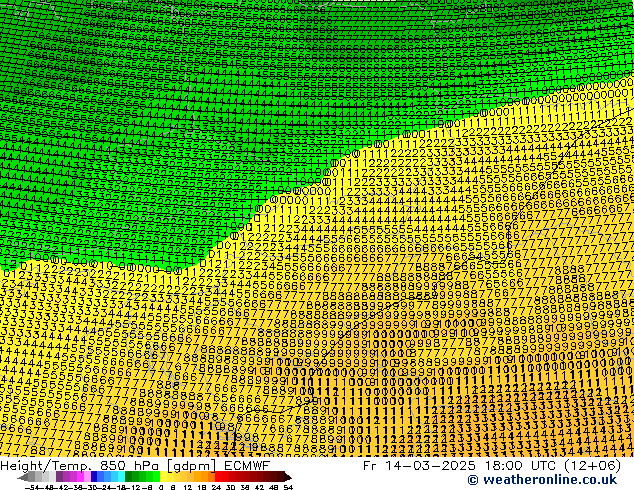Viewport: 634px width, 490px height.
Task: Click the grey left arrow end of legend
Action: [x=22, y=477]
